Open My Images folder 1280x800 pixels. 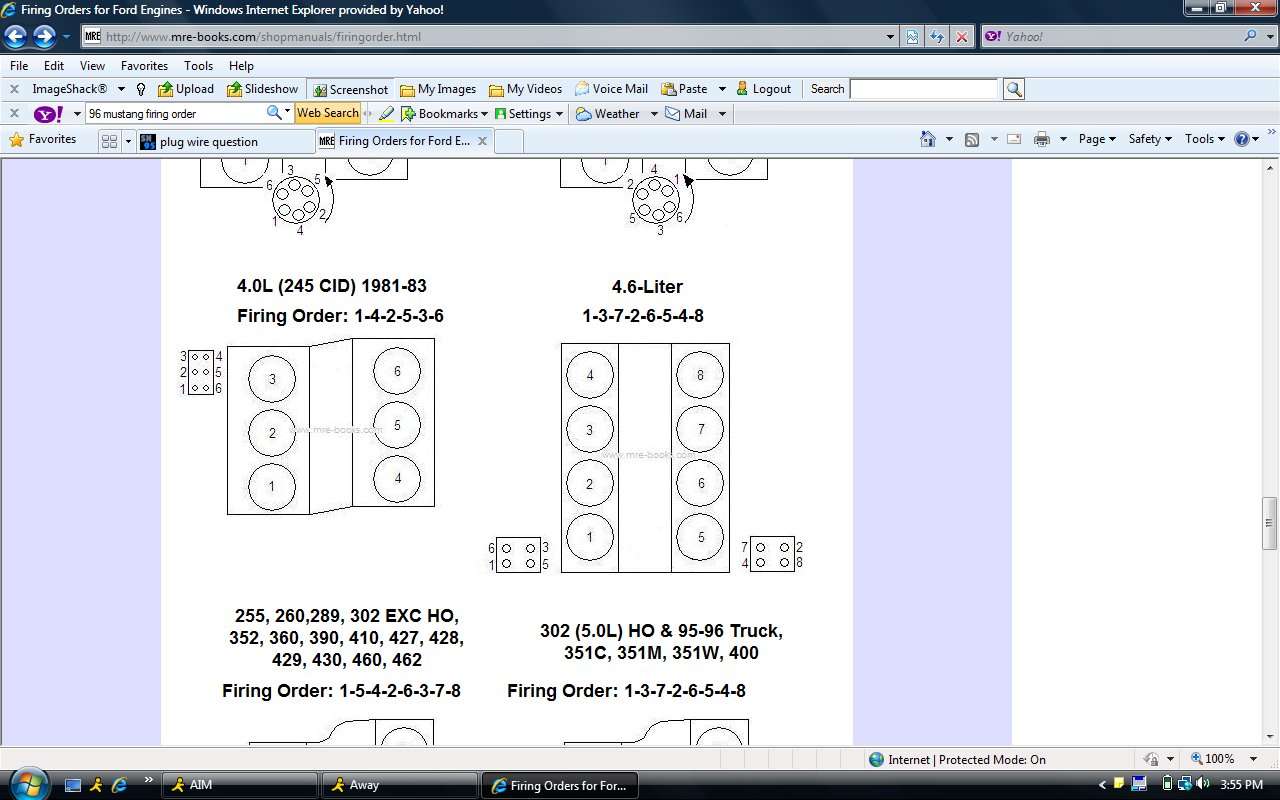[x=438, y=89]
